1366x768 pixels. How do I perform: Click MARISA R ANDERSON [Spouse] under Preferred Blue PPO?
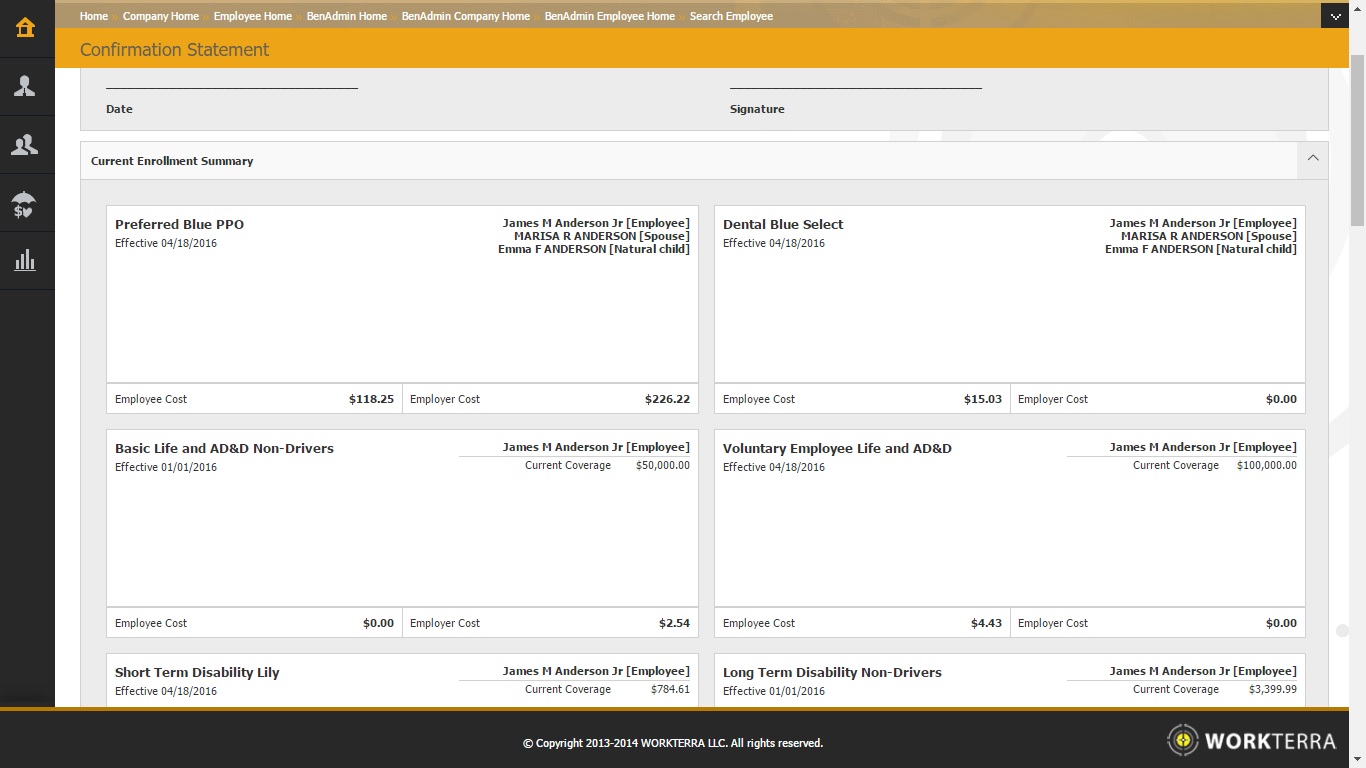pyautogui.click(x=602, y=237)
